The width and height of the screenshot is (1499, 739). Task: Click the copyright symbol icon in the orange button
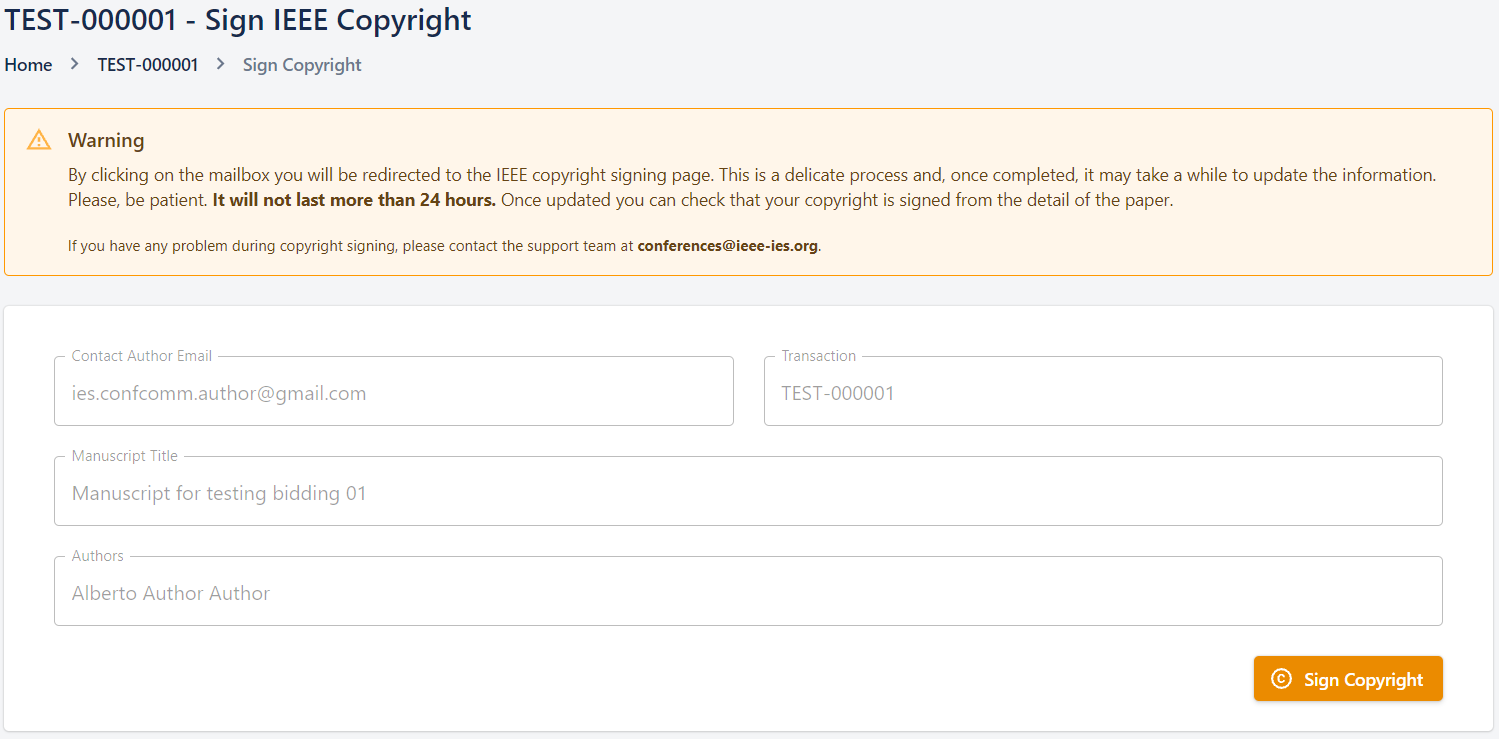pos(1281,679)
